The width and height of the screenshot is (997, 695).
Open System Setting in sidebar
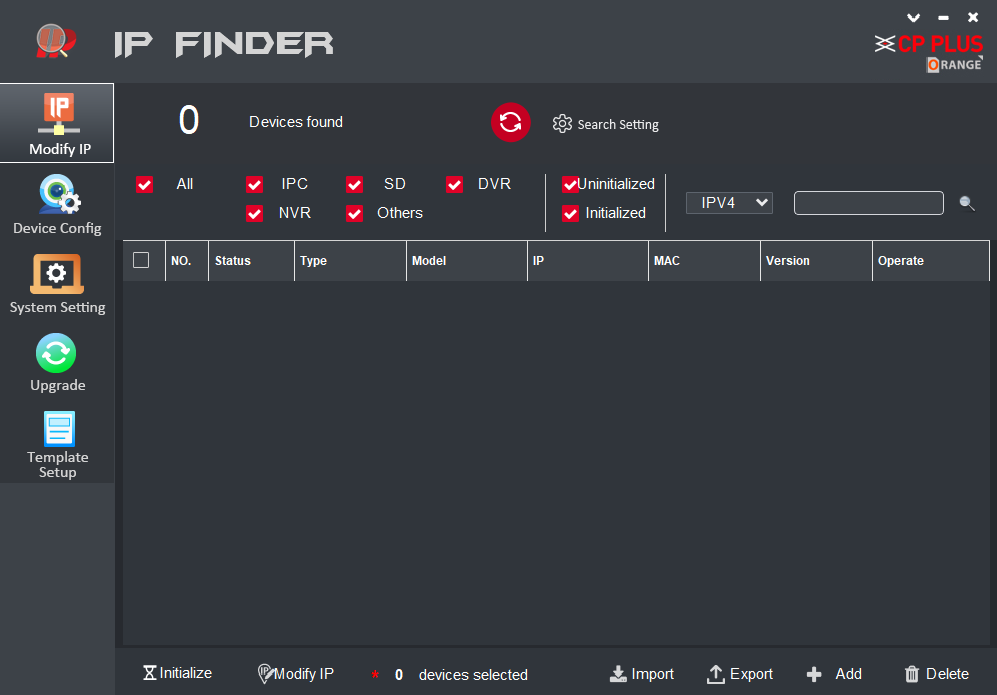coord(57,284)
